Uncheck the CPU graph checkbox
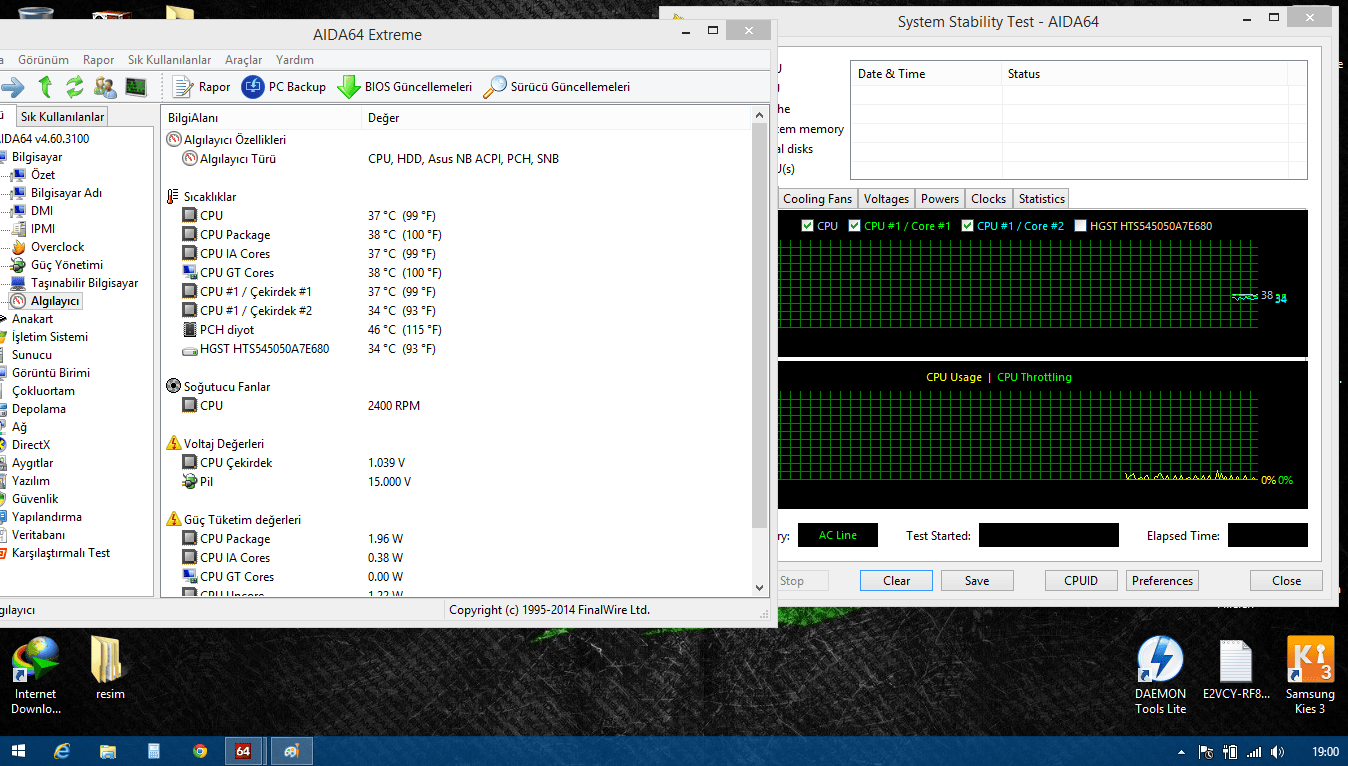The width and height of the screenshot is (1348, 766). click(x=808, y=226)
